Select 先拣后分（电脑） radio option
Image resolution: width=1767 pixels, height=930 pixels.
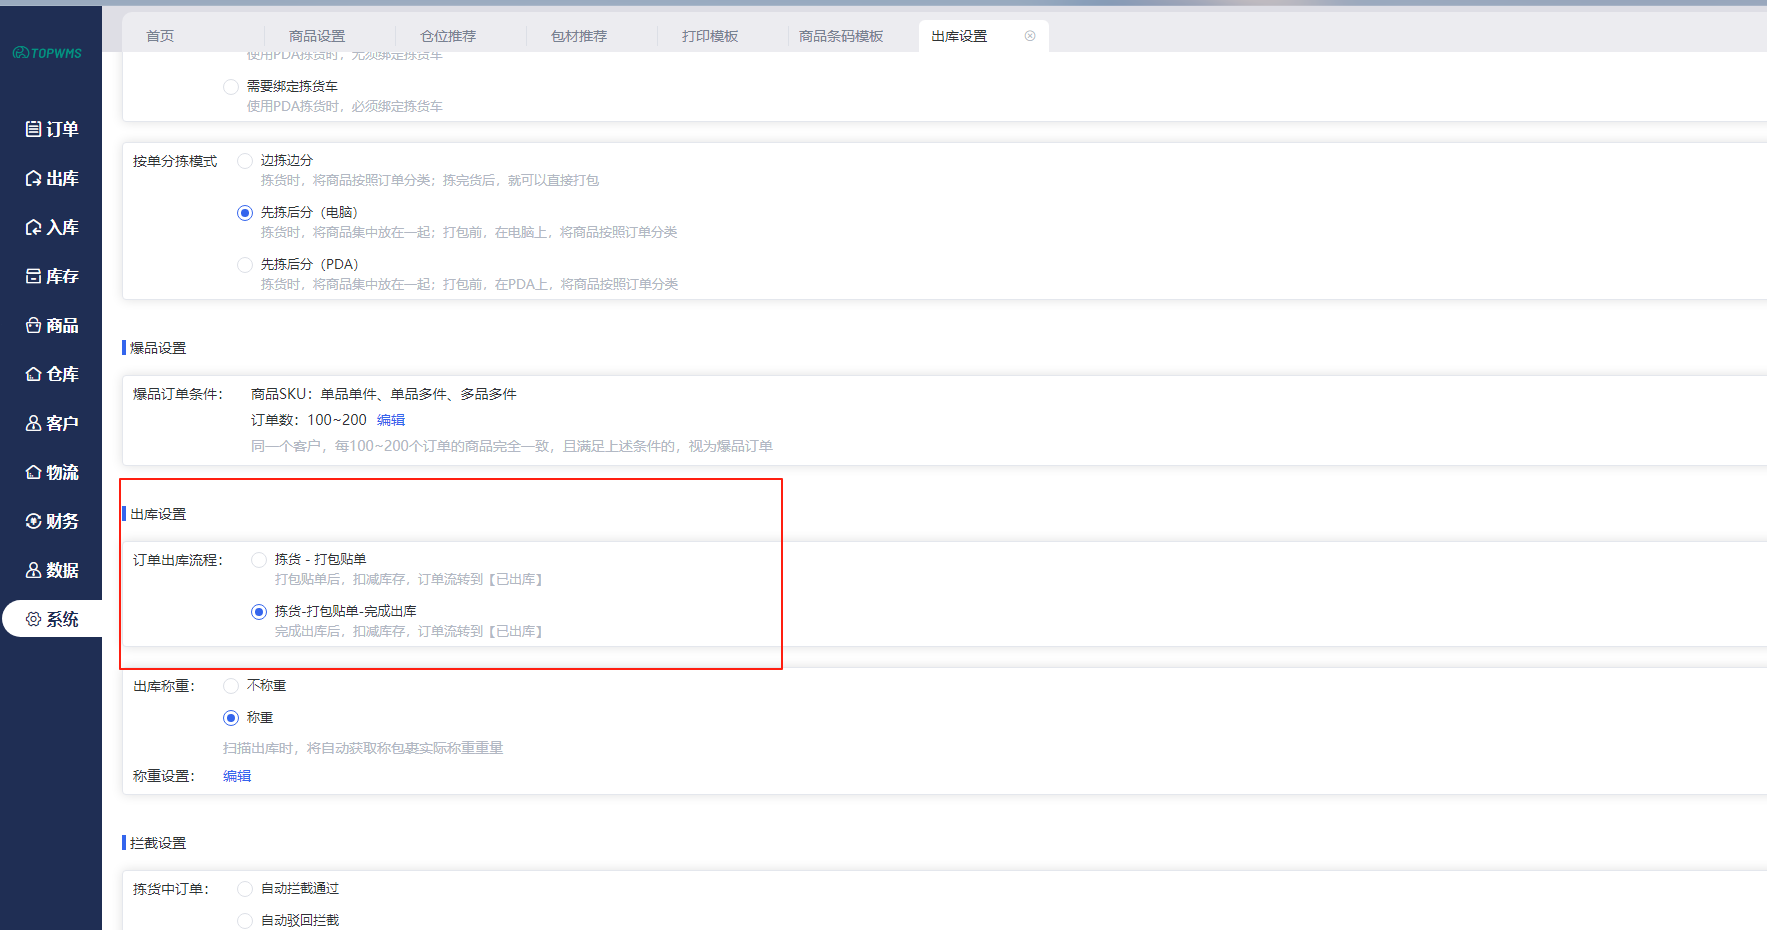pyautogui.click(x=245, y=213)
